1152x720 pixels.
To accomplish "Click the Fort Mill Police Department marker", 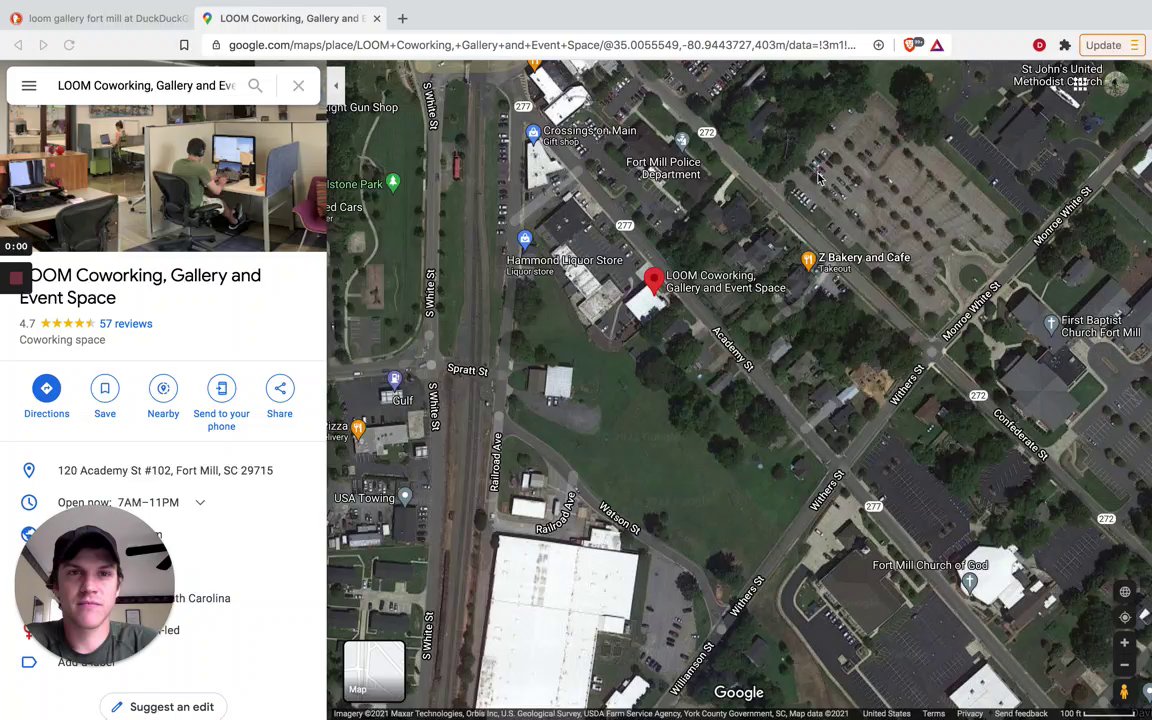I will click(682, 140).
